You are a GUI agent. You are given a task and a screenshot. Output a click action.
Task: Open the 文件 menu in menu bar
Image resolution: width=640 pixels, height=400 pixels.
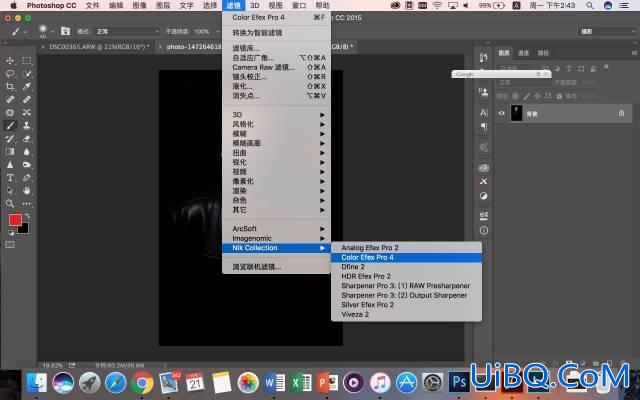coord(93,5)
